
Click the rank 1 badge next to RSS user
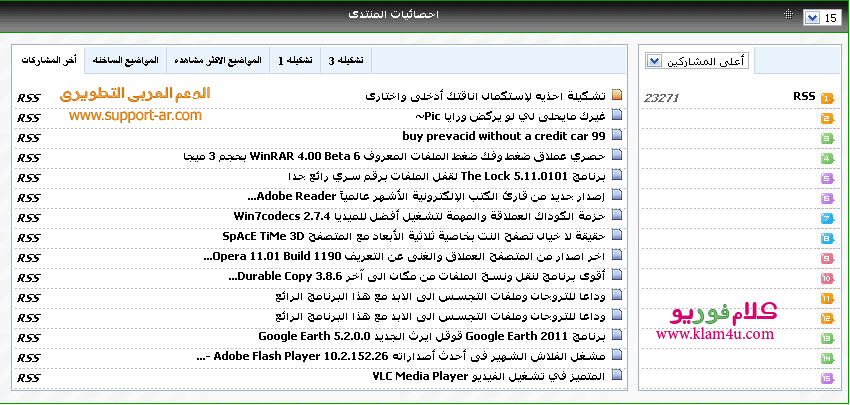point(827,98)
